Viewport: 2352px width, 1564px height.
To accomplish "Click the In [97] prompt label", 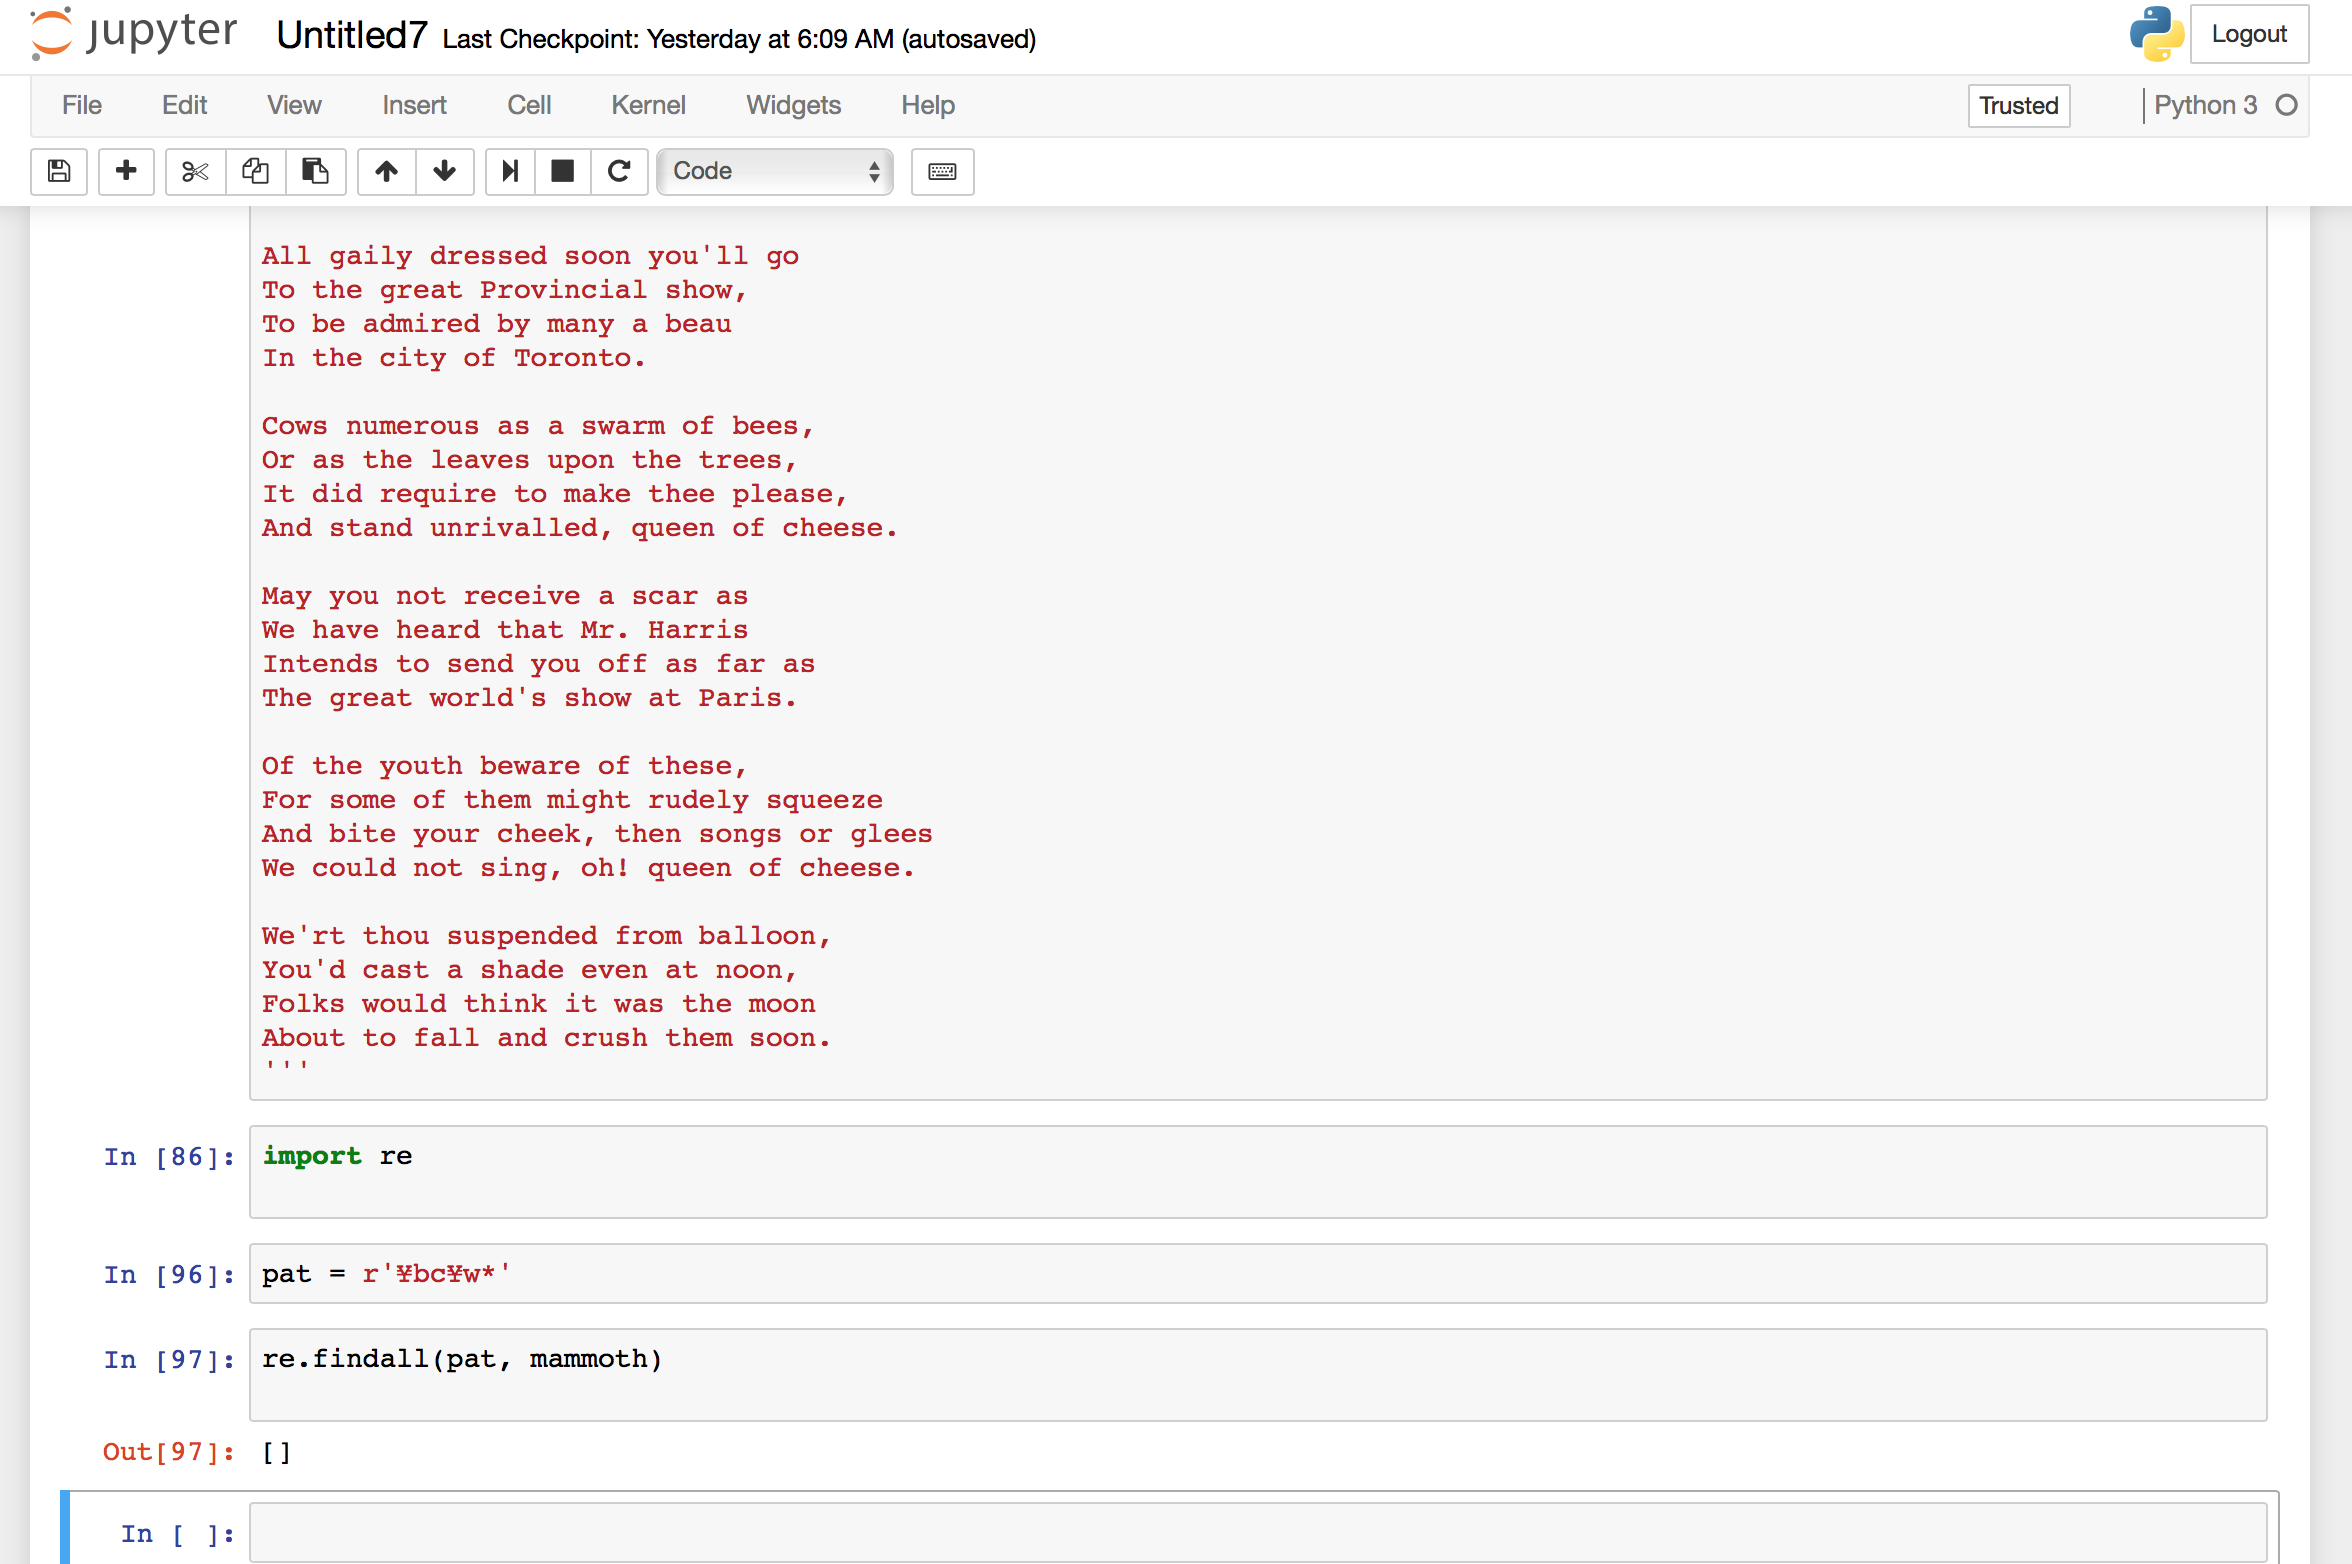I will [x=169, y=1359].
